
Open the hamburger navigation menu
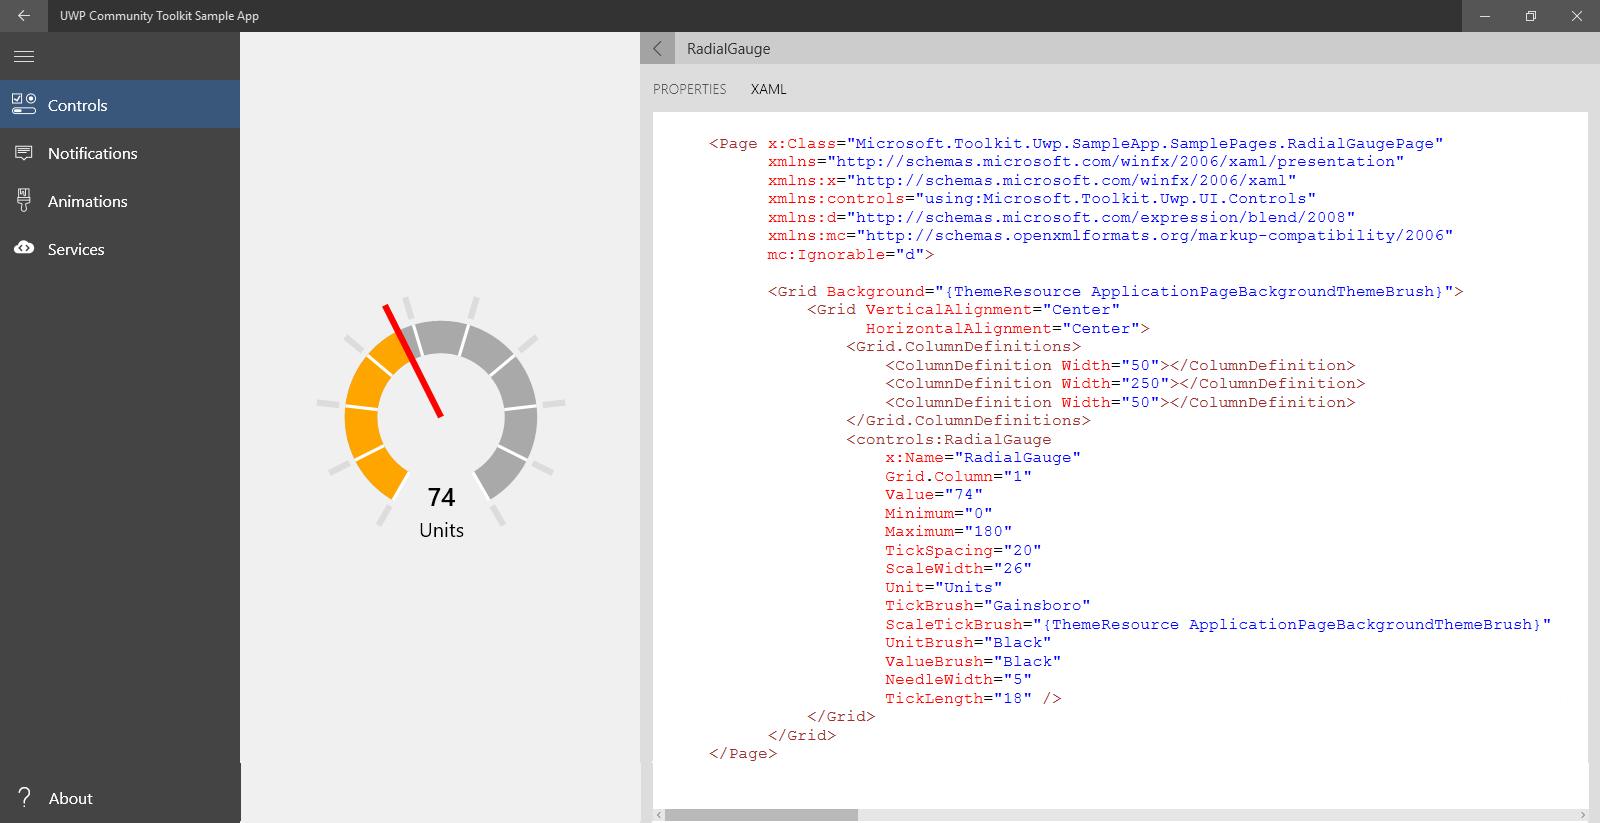24,56
